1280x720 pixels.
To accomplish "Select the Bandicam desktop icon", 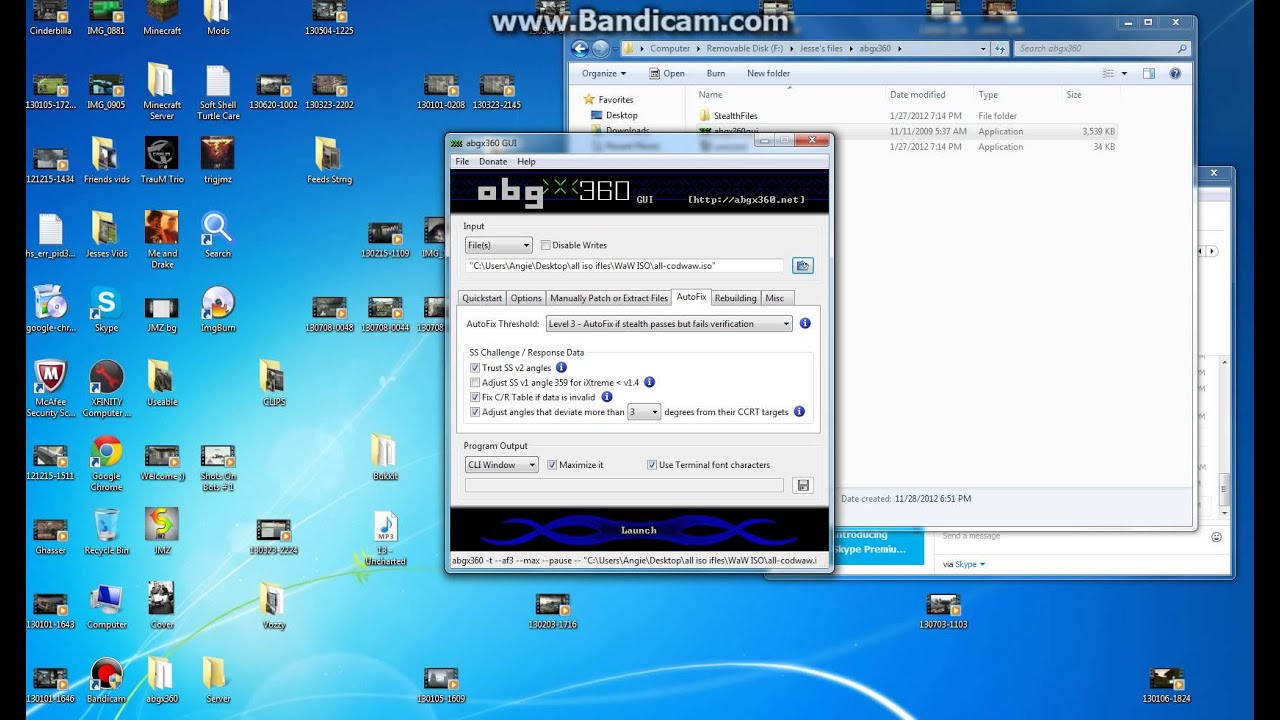I will (x=106, y=680).
